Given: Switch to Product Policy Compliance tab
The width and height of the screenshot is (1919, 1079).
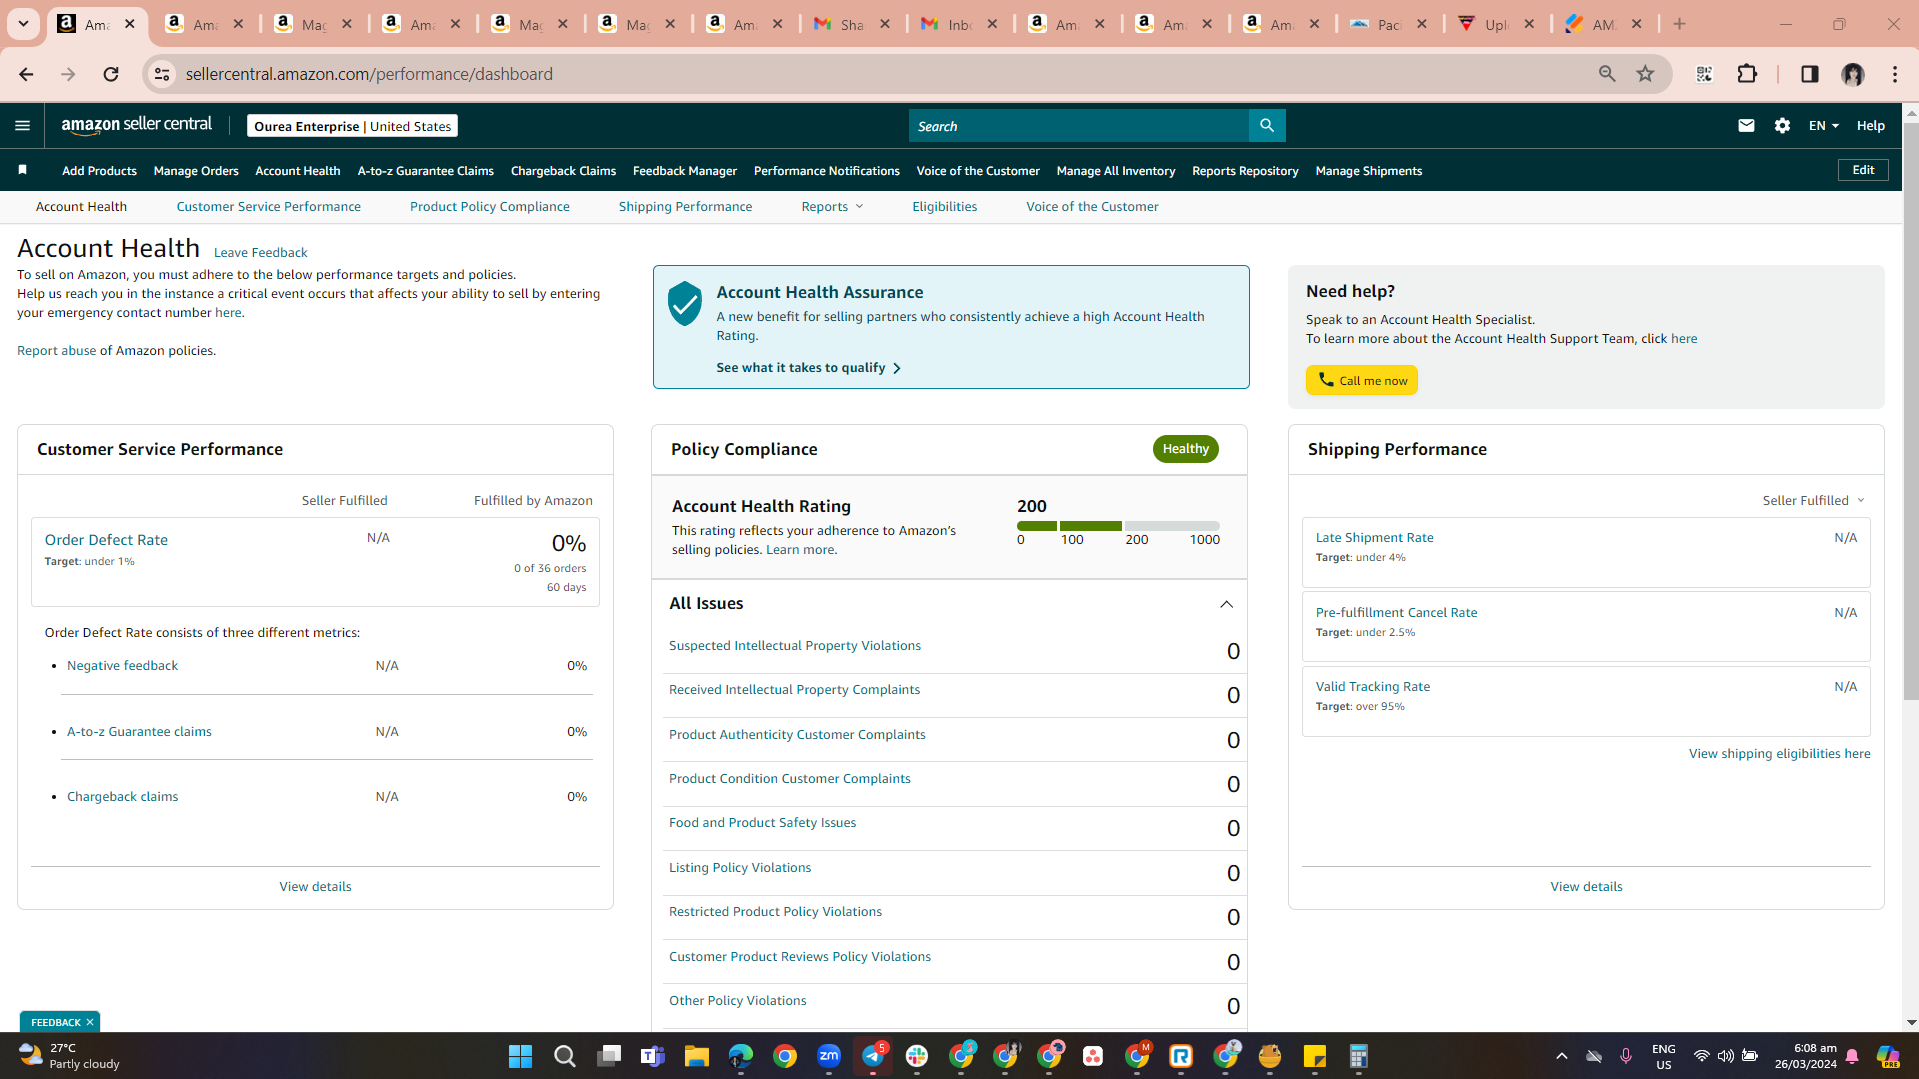Looking at the screenshot, I should pyautogui.click(x=490, y=207).
